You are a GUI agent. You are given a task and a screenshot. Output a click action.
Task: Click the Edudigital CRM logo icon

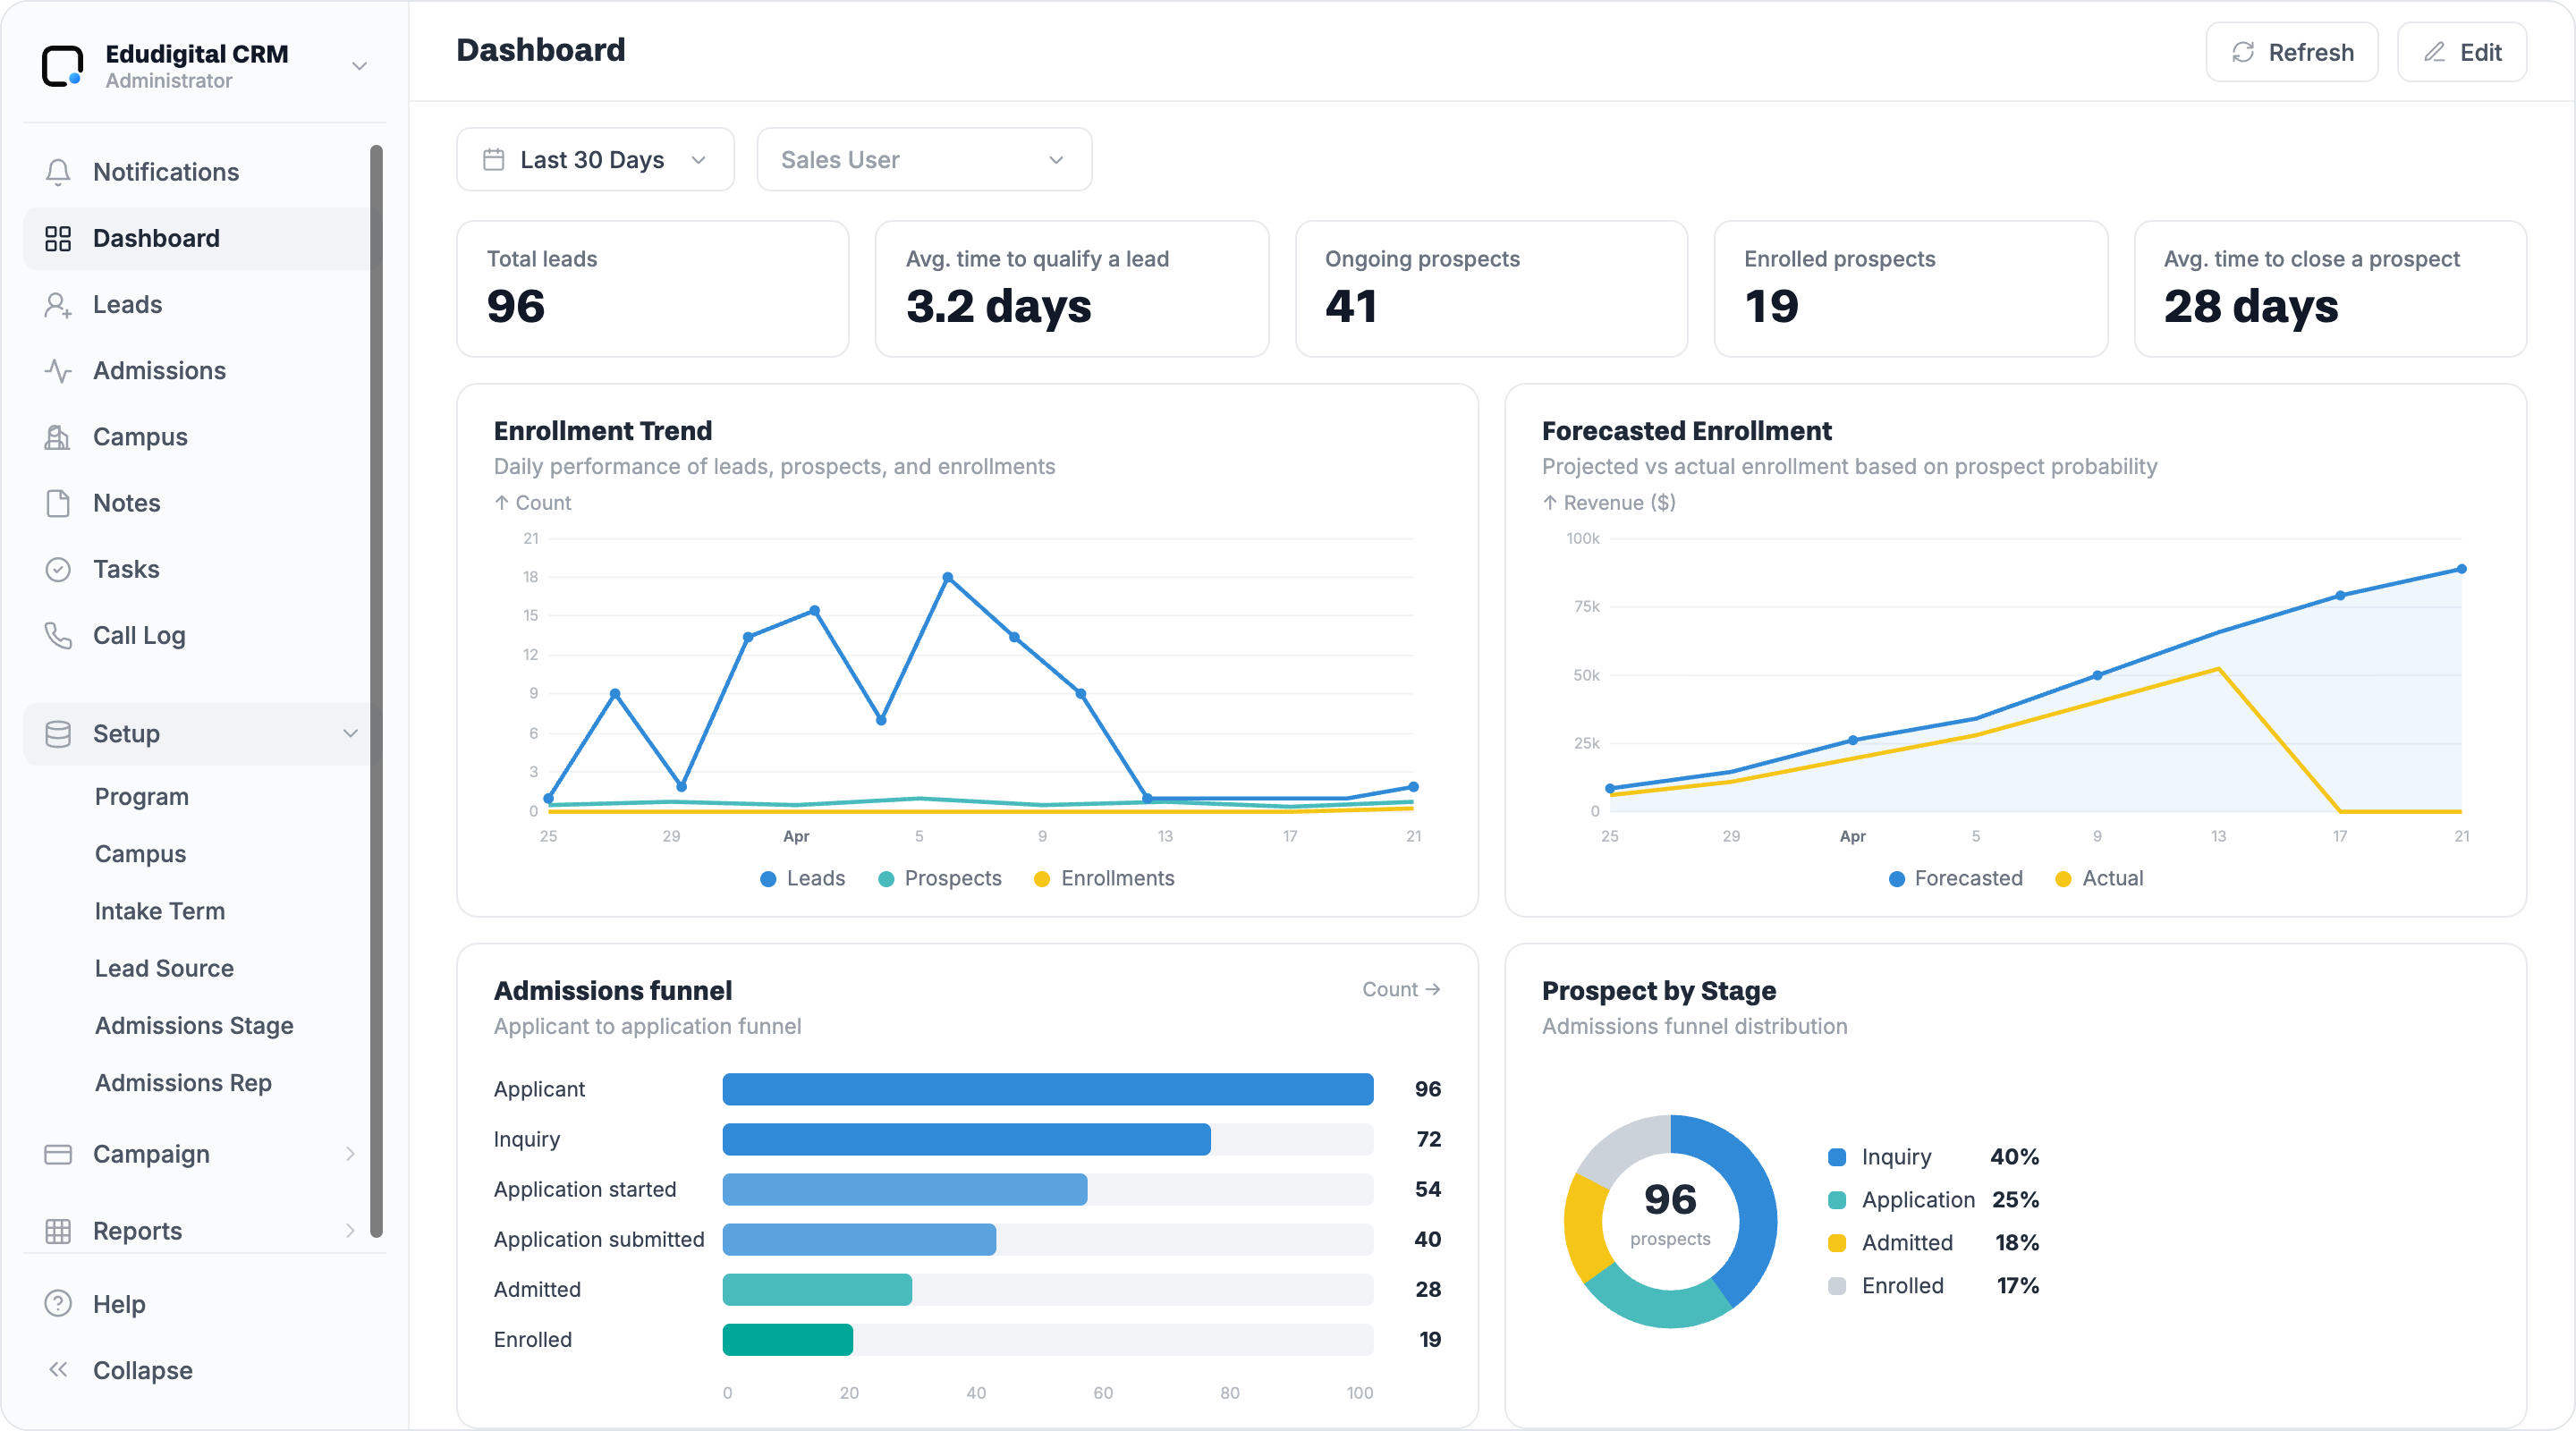point(62,66)
